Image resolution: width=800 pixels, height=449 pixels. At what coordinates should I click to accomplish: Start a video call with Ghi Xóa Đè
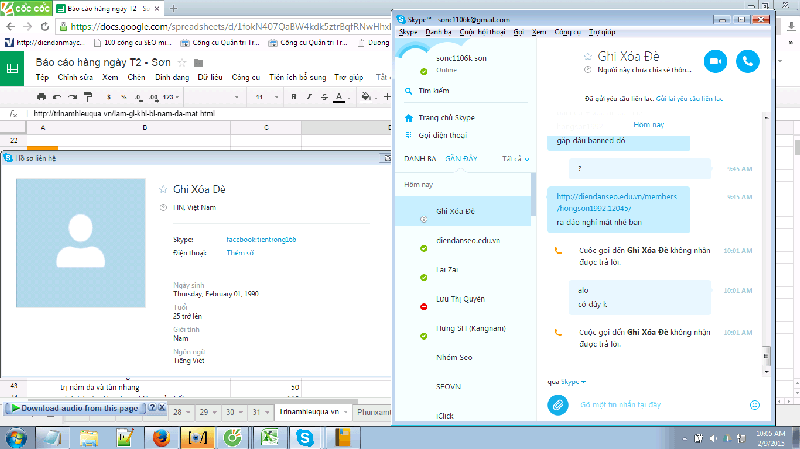point(715,61)
